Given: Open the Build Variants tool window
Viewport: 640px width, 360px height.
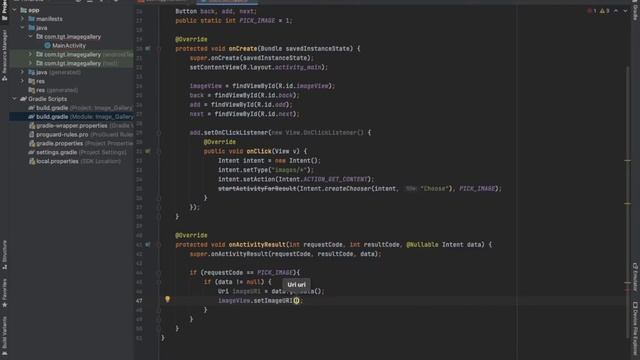Looking at the screenshot, I should coord(4,336).
